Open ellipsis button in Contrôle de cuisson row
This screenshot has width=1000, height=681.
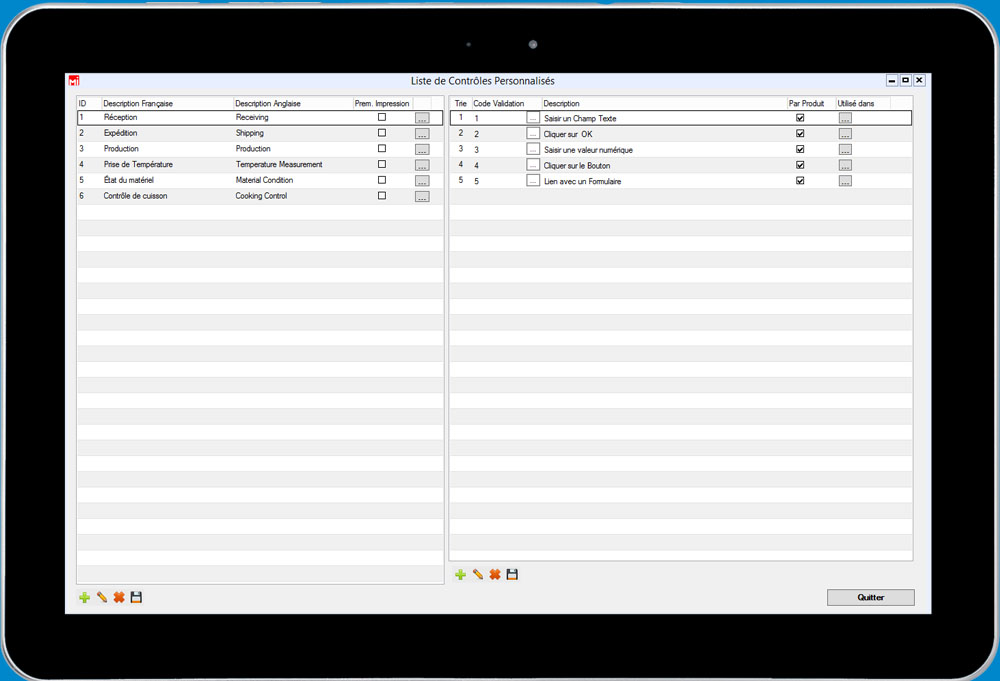coord(422,196)
